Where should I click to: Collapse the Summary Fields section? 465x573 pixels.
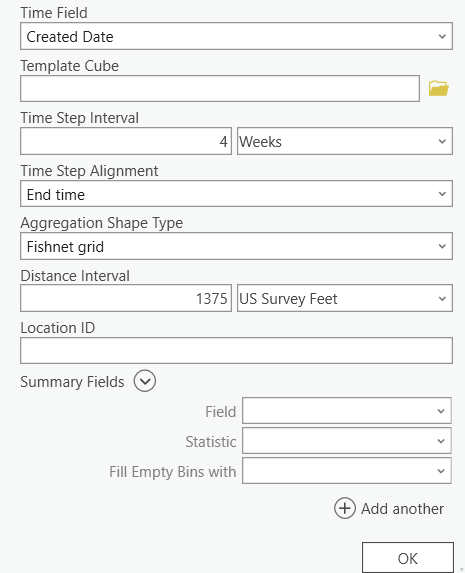tap(145, 381)
